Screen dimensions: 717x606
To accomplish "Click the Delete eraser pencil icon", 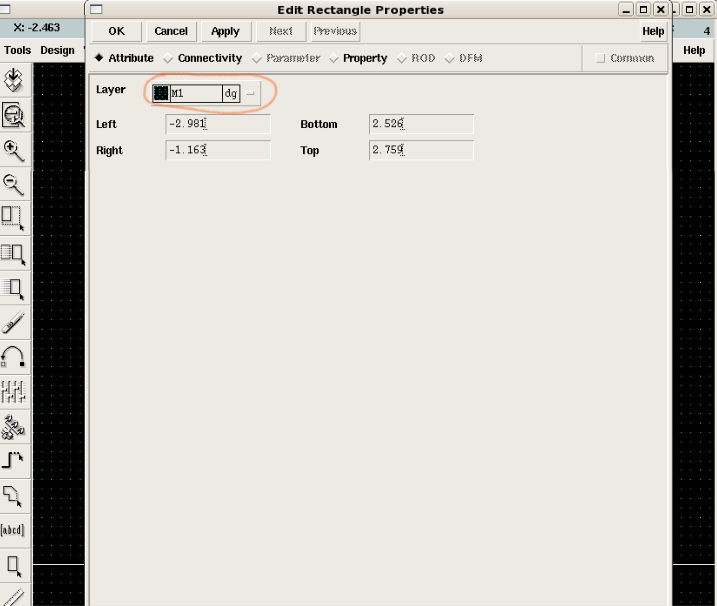I will click(x=14, y=322).
